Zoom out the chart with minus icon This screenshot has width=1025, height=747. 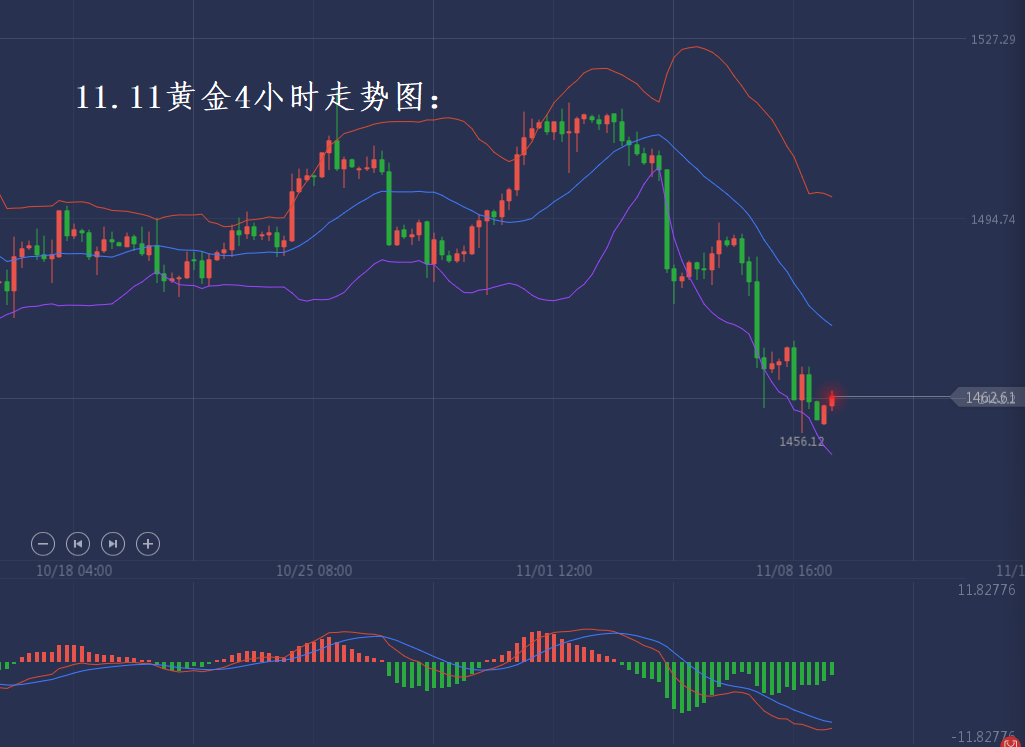43,544
